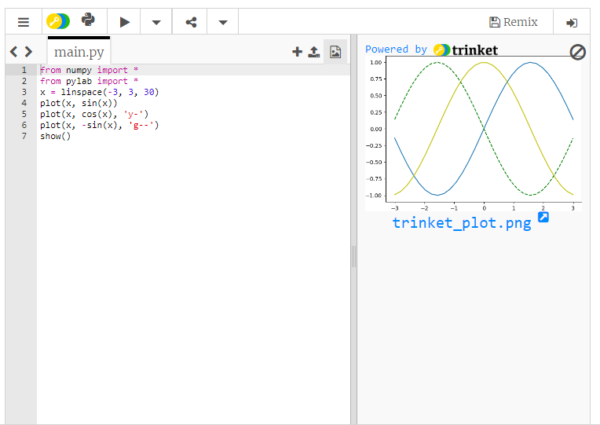This screenshot has width=600, height=425.
Task: Add a new file with plus icon
Action: (x=297, y=52)
